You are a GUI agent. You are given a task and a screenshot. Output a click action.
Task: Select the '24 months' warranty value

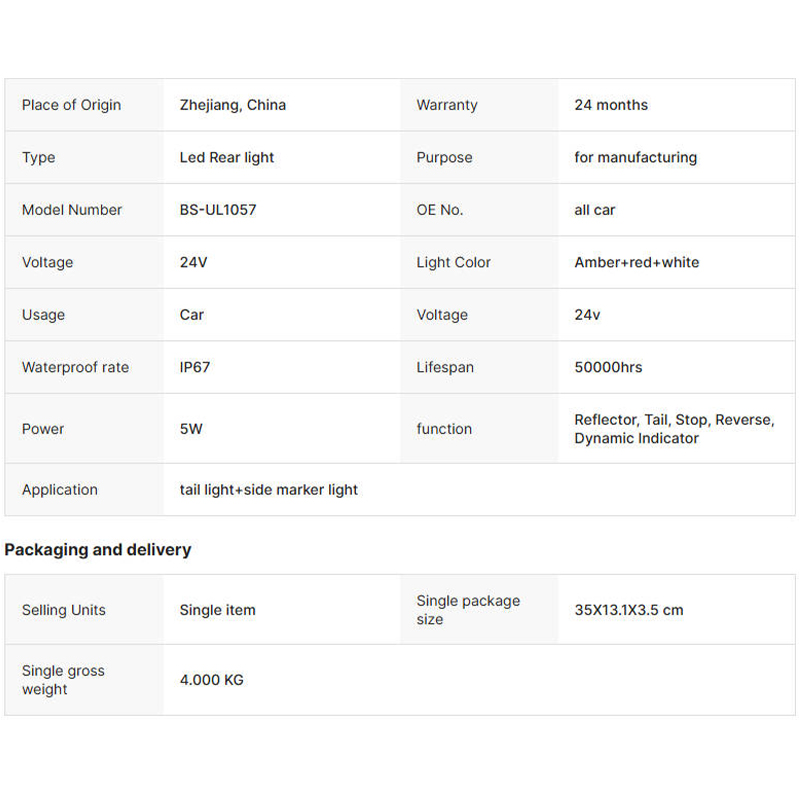(x=610, y=105)
